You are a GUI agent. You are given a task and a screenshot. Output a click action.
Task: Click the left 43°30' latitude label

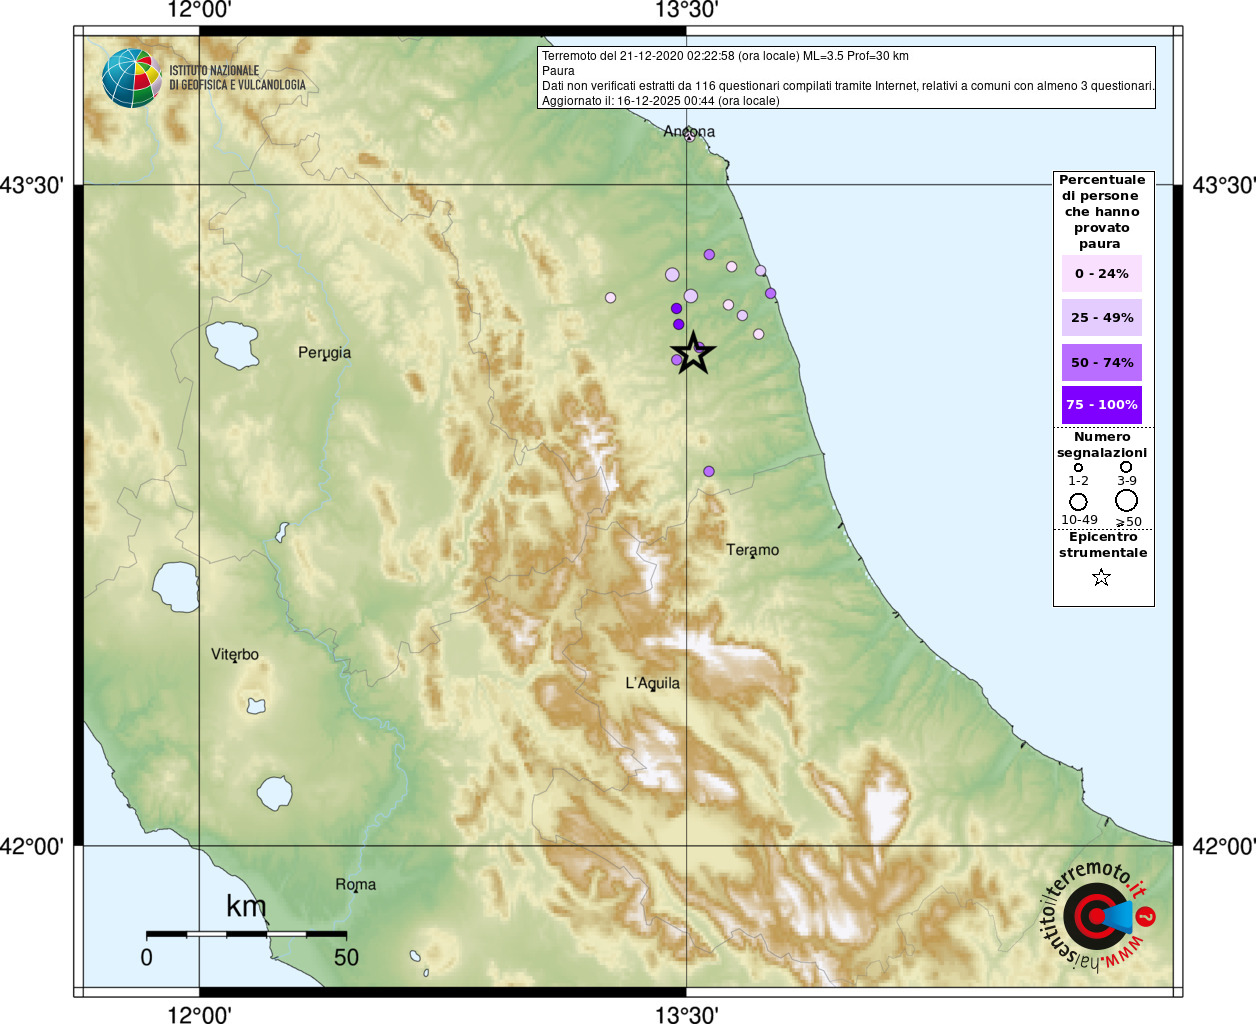pyautogui.click(x=32, y=185)
